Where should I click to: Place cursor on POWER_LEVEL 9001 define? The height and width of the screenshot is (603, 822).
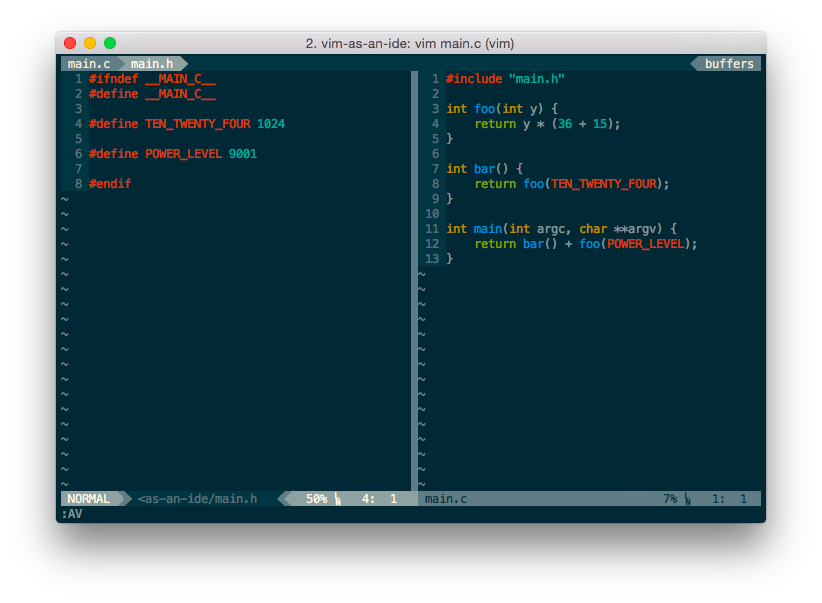click(x=172, y=154)
